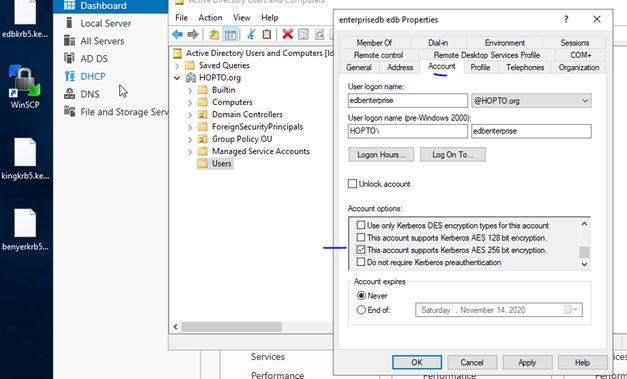Open the account expiry date picker dropdown
Viewport: 627px width, 379px height.
[x=571, y=310]
